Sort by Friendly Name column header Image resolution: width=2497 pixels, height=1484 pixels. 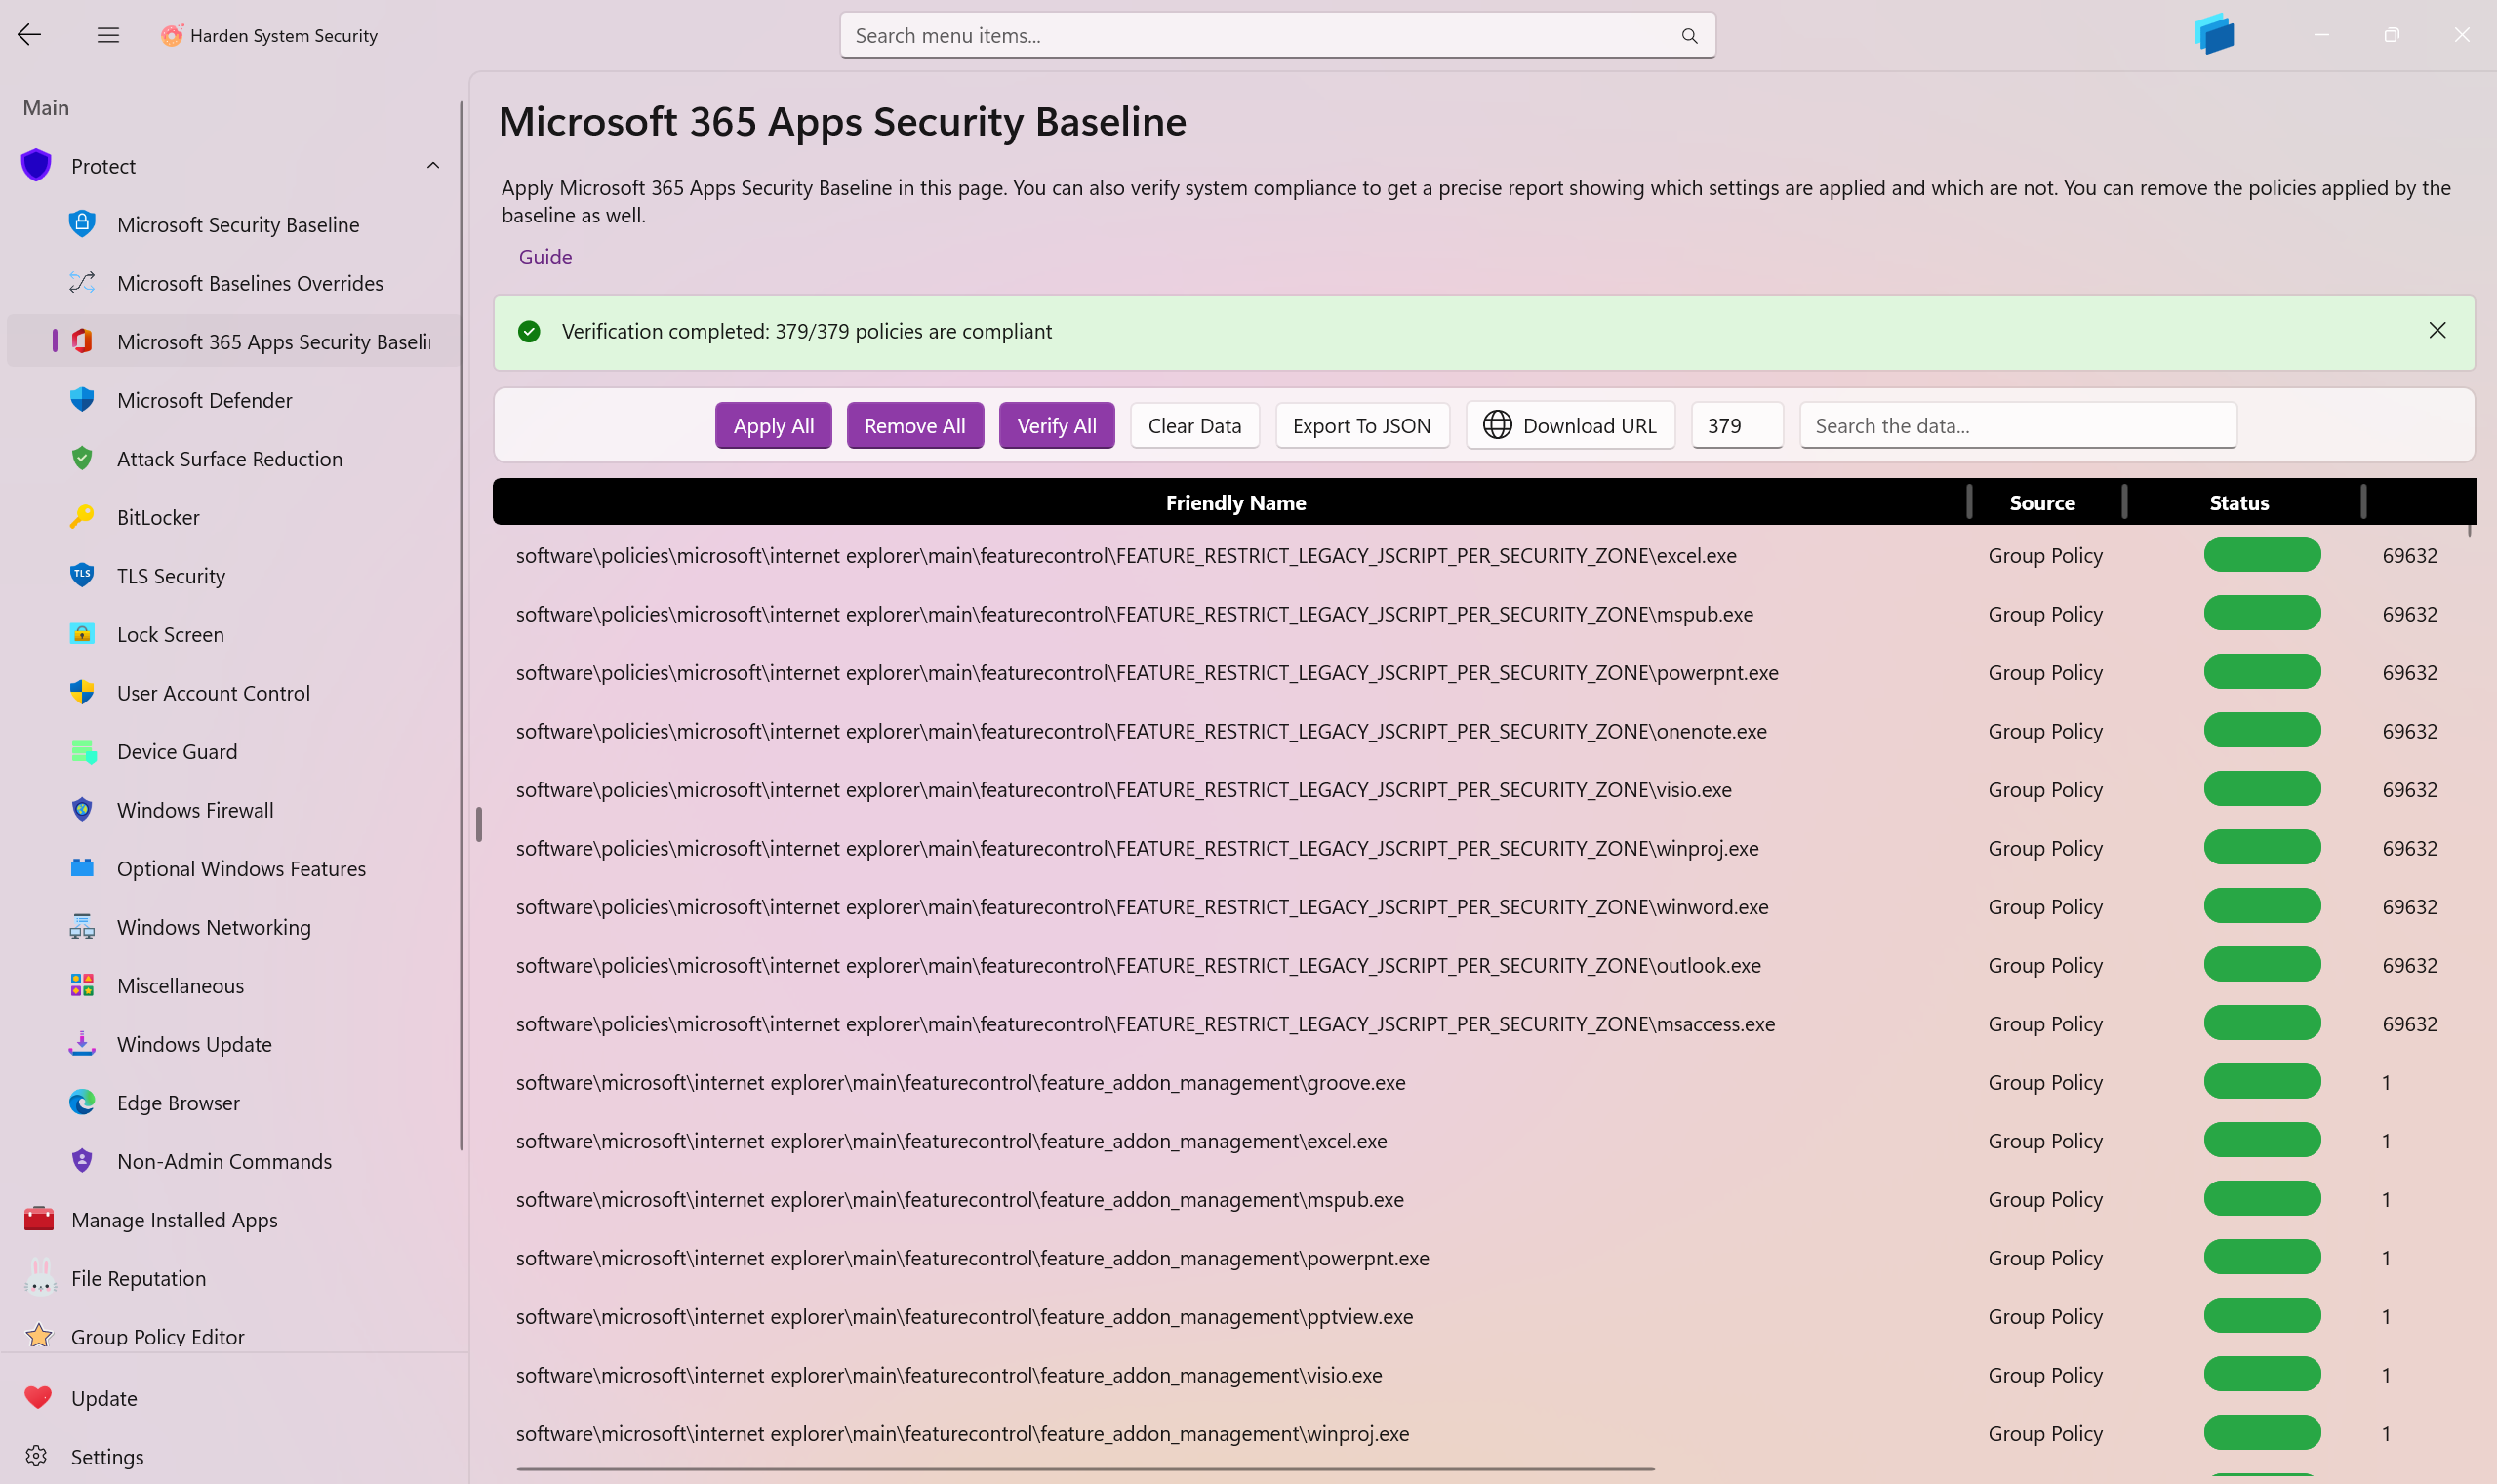[x=1235, y=503]
